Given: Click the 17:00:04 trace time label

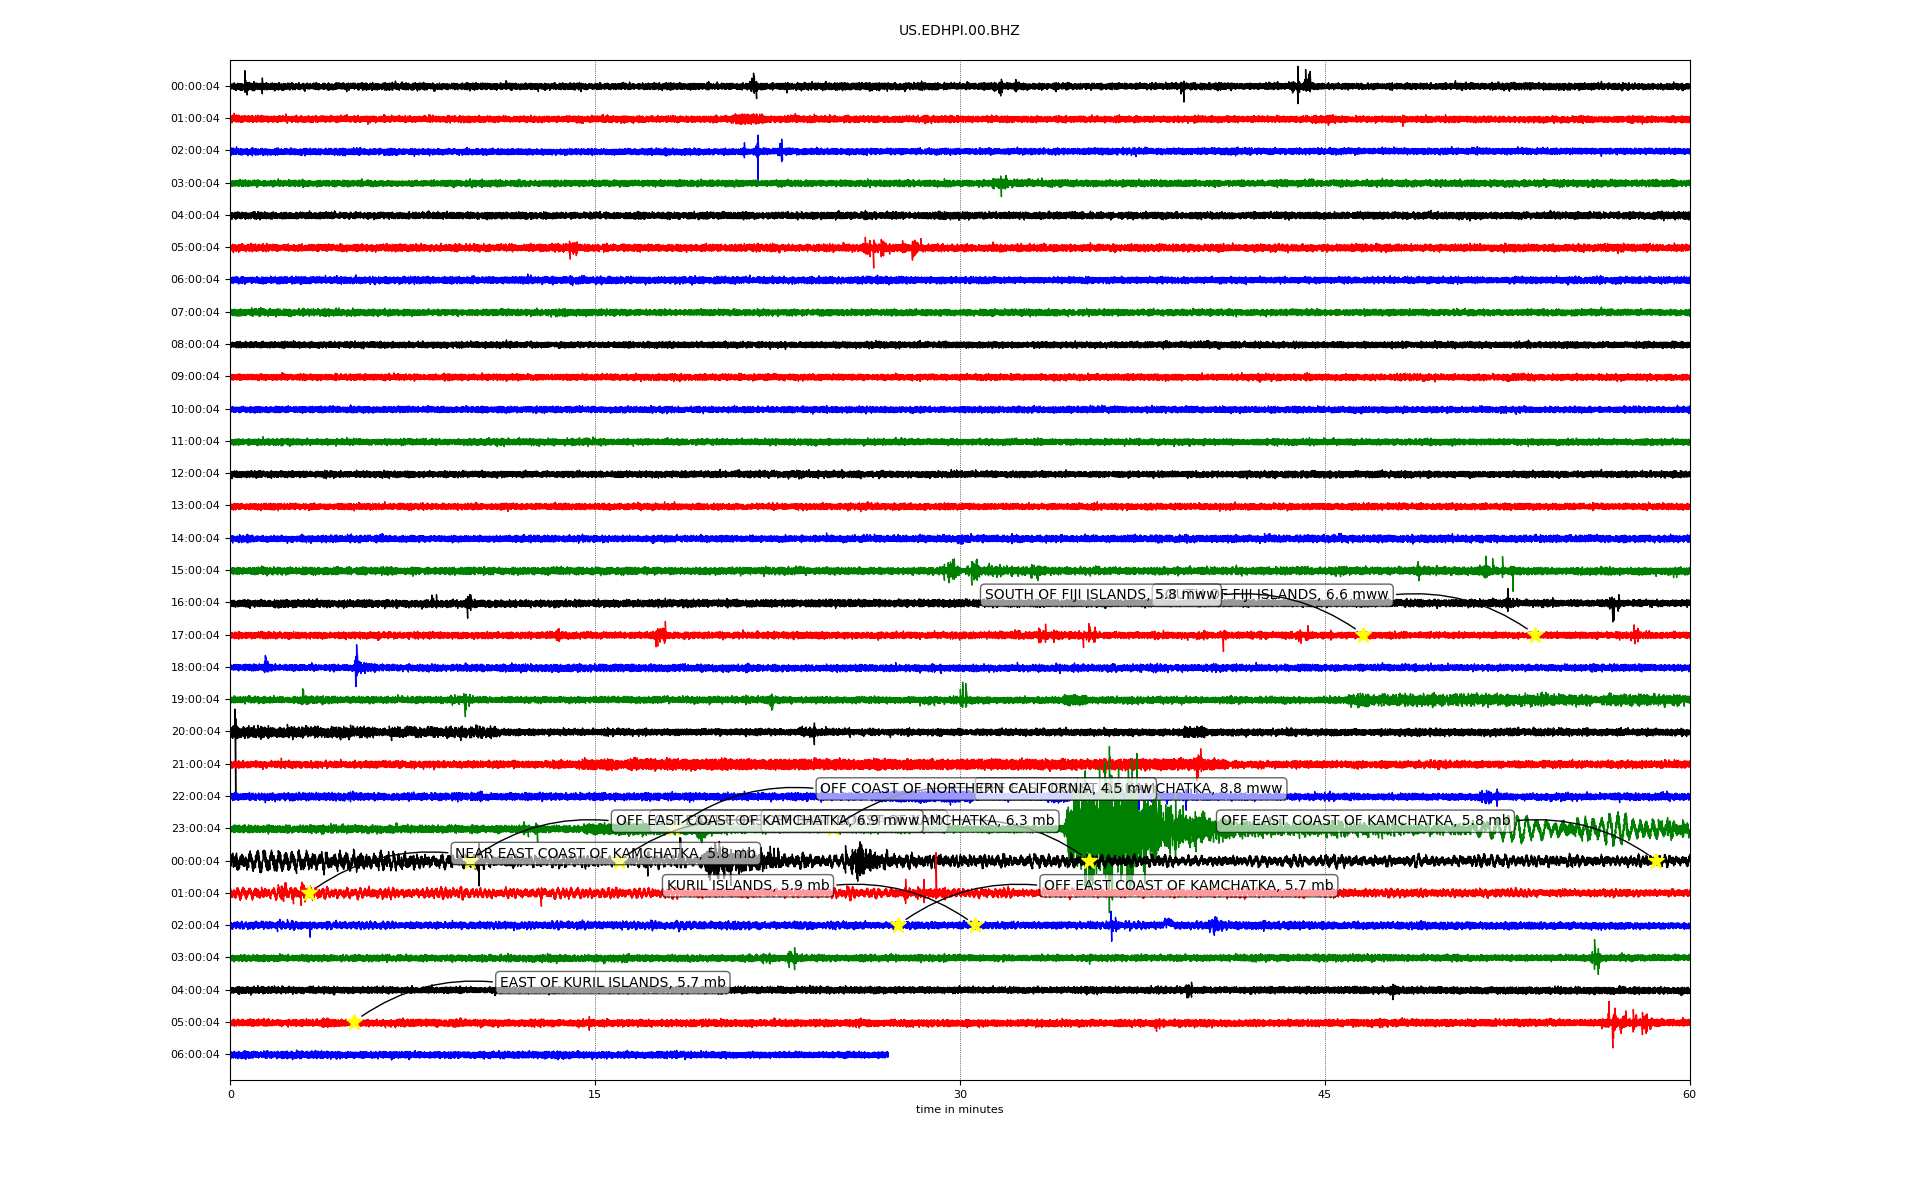Looking at the screenshot, I should (x=195, y=636).
